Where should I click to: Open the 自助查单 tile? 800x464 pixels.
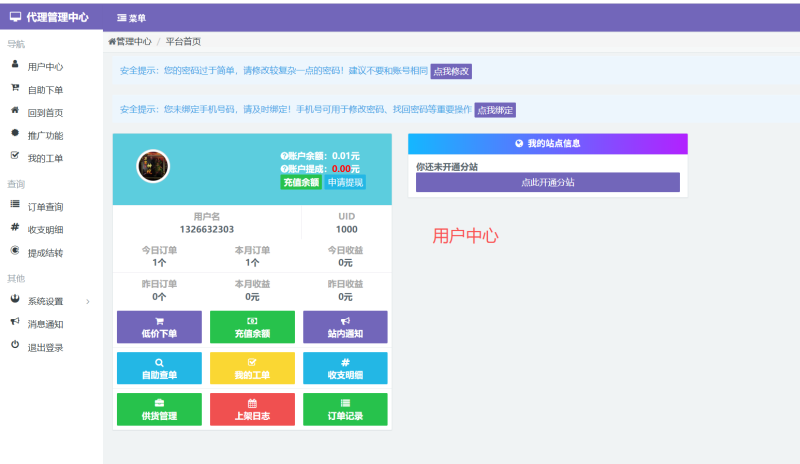pos(159,368)
